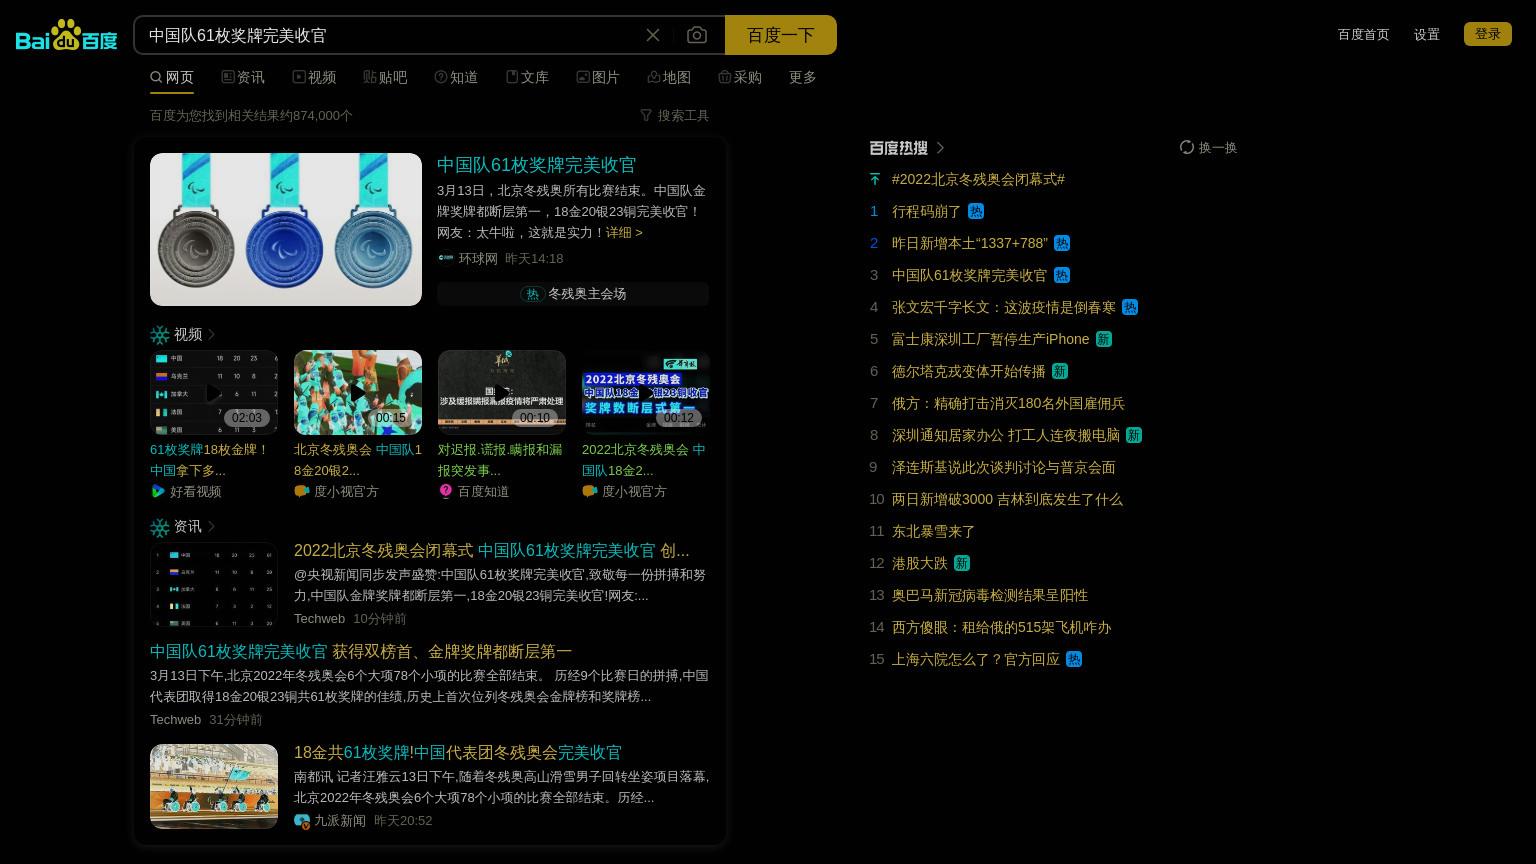Open hot search 泽连斯基说此次谈判

point(1004,467)
